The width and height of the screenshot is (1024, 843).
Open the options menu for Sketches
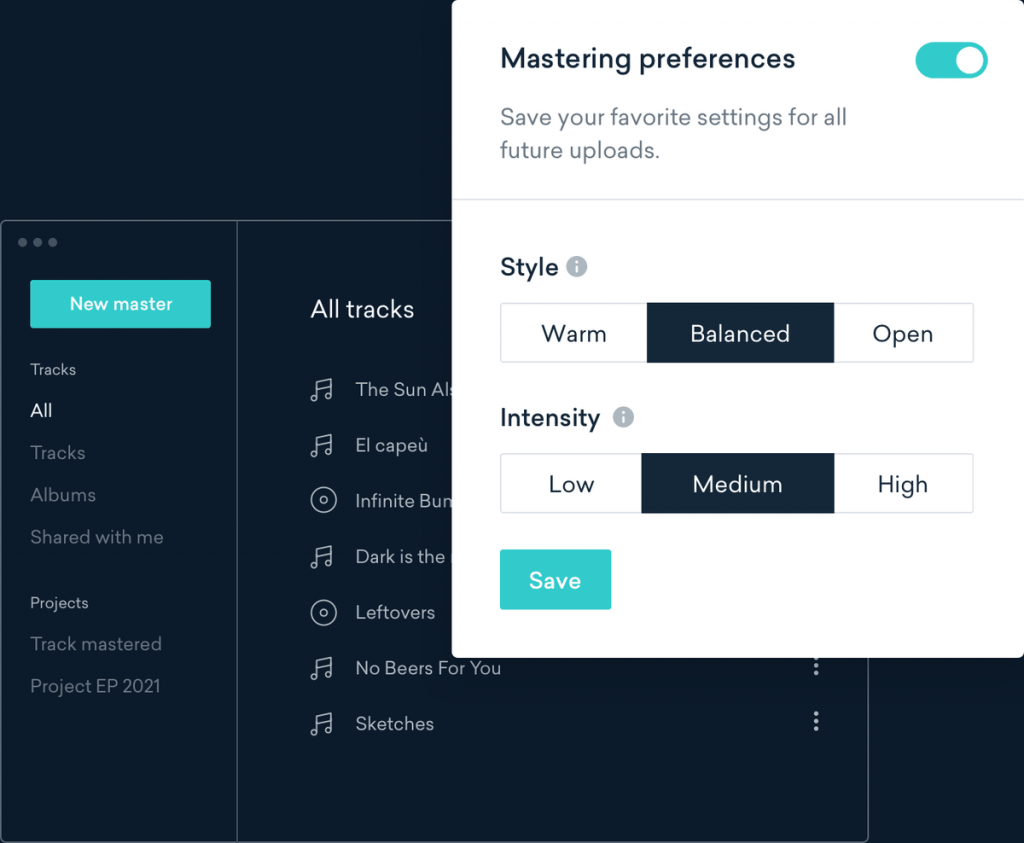[816, 721]
